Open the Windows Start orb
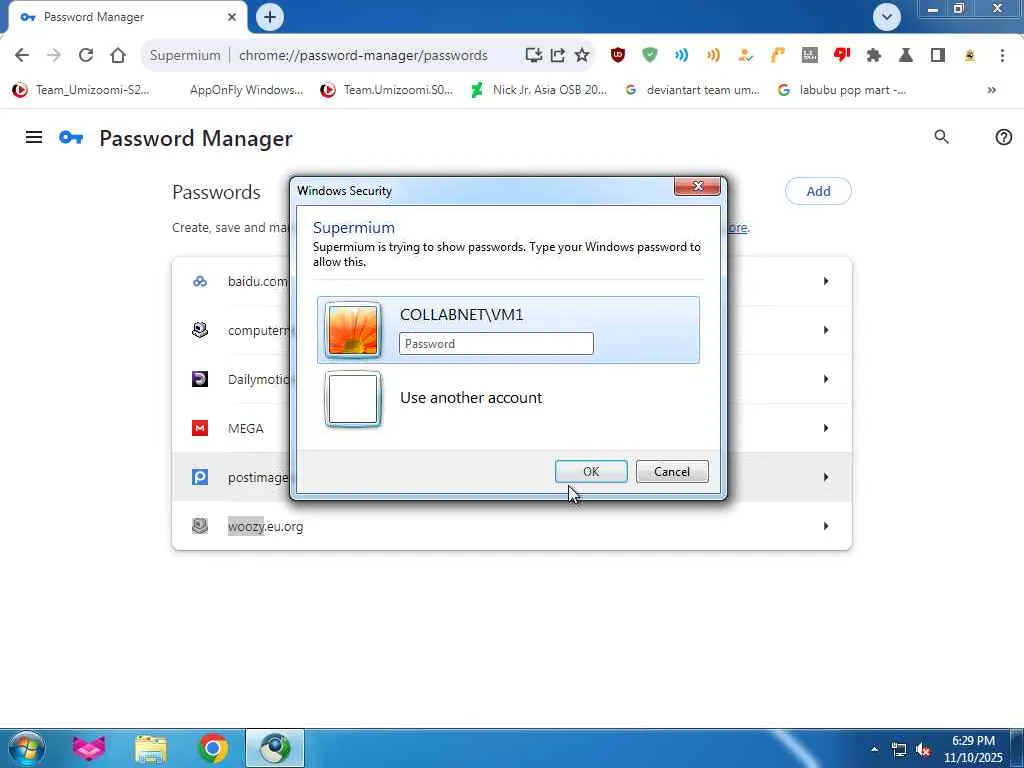 (x=27, y=748)
